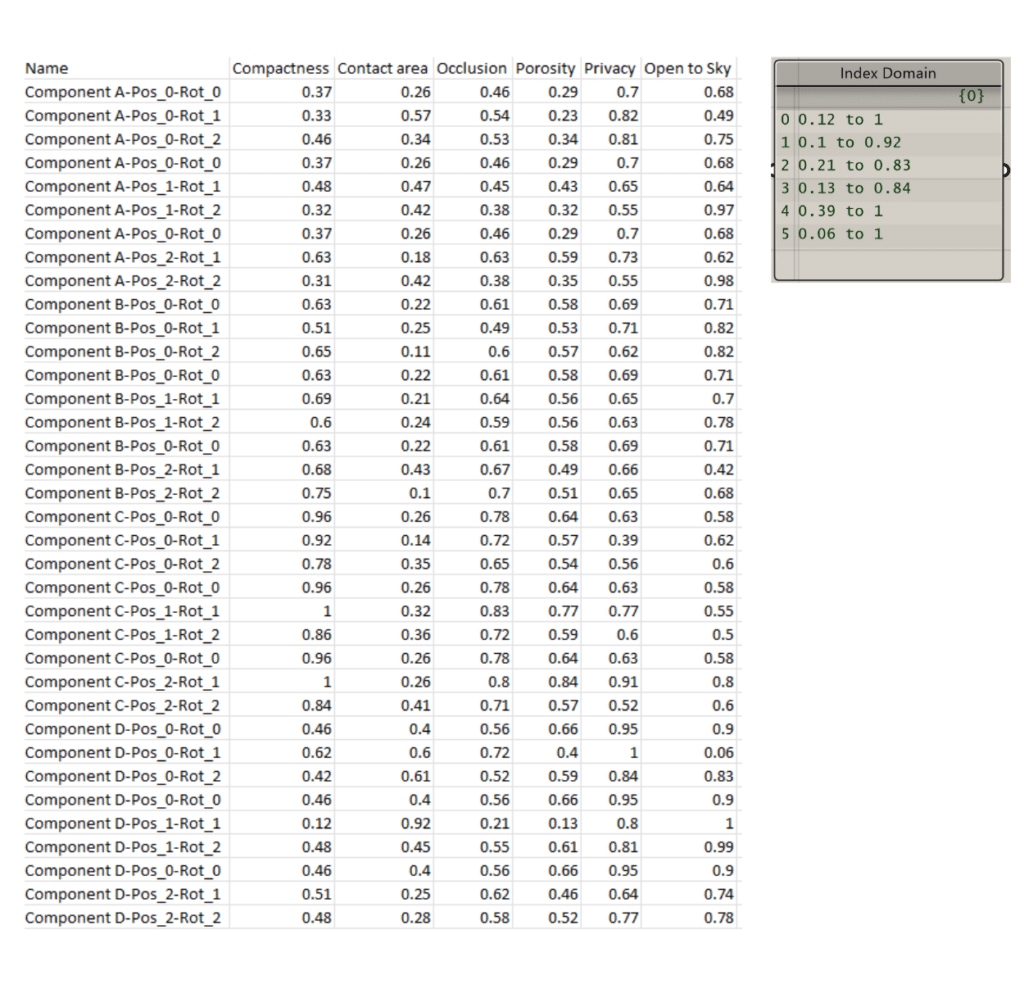This screenshot has width=1024, height=989.
Task: Select the Component A-Pos_0-Rot_1 name cell
Action: click(x=123, y=116)
